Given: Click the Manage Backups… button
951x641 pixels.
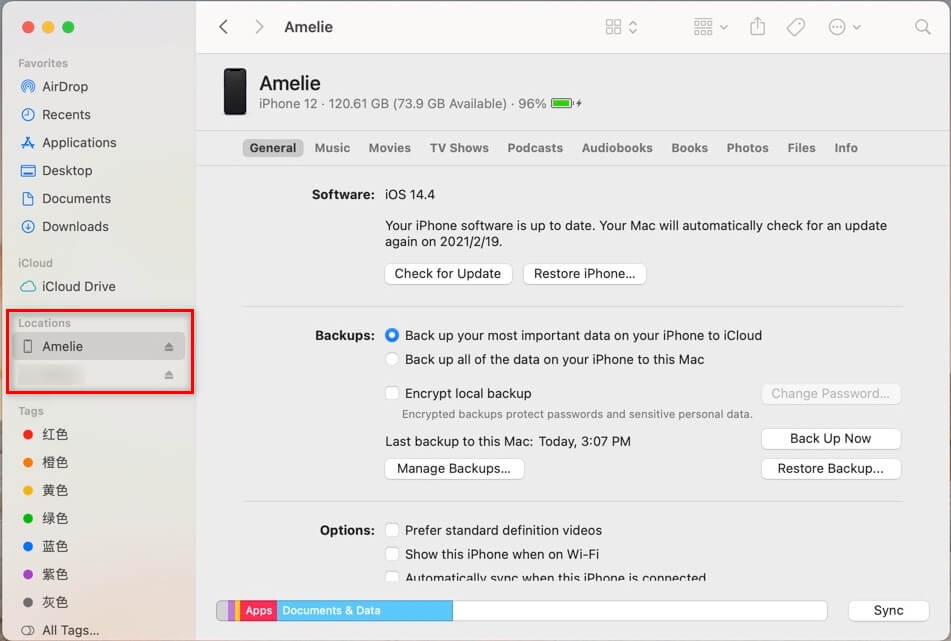Looking at the screenshot, I should point(454,469).
